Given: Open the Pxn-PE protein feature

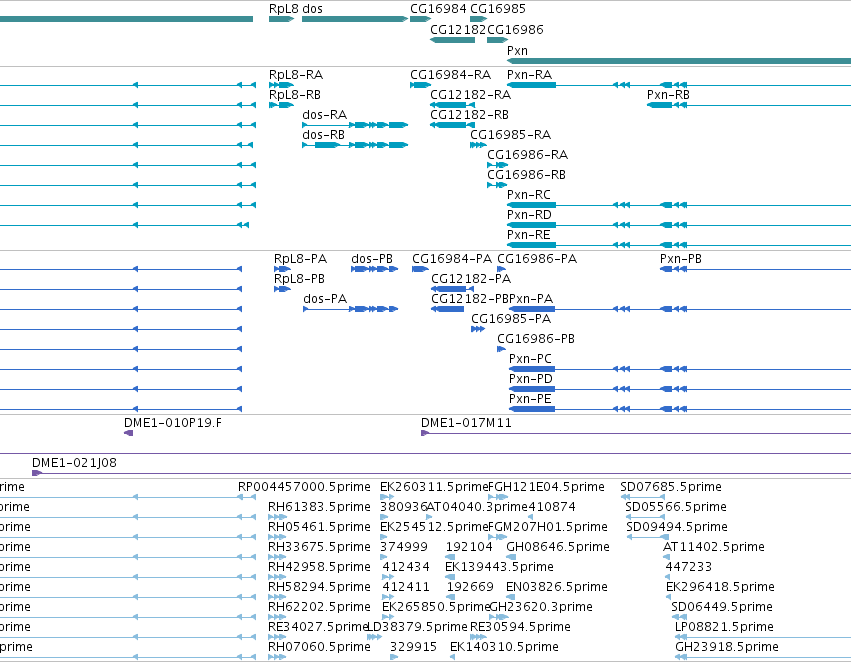Looking at the screenshot, I should [680, 409].
